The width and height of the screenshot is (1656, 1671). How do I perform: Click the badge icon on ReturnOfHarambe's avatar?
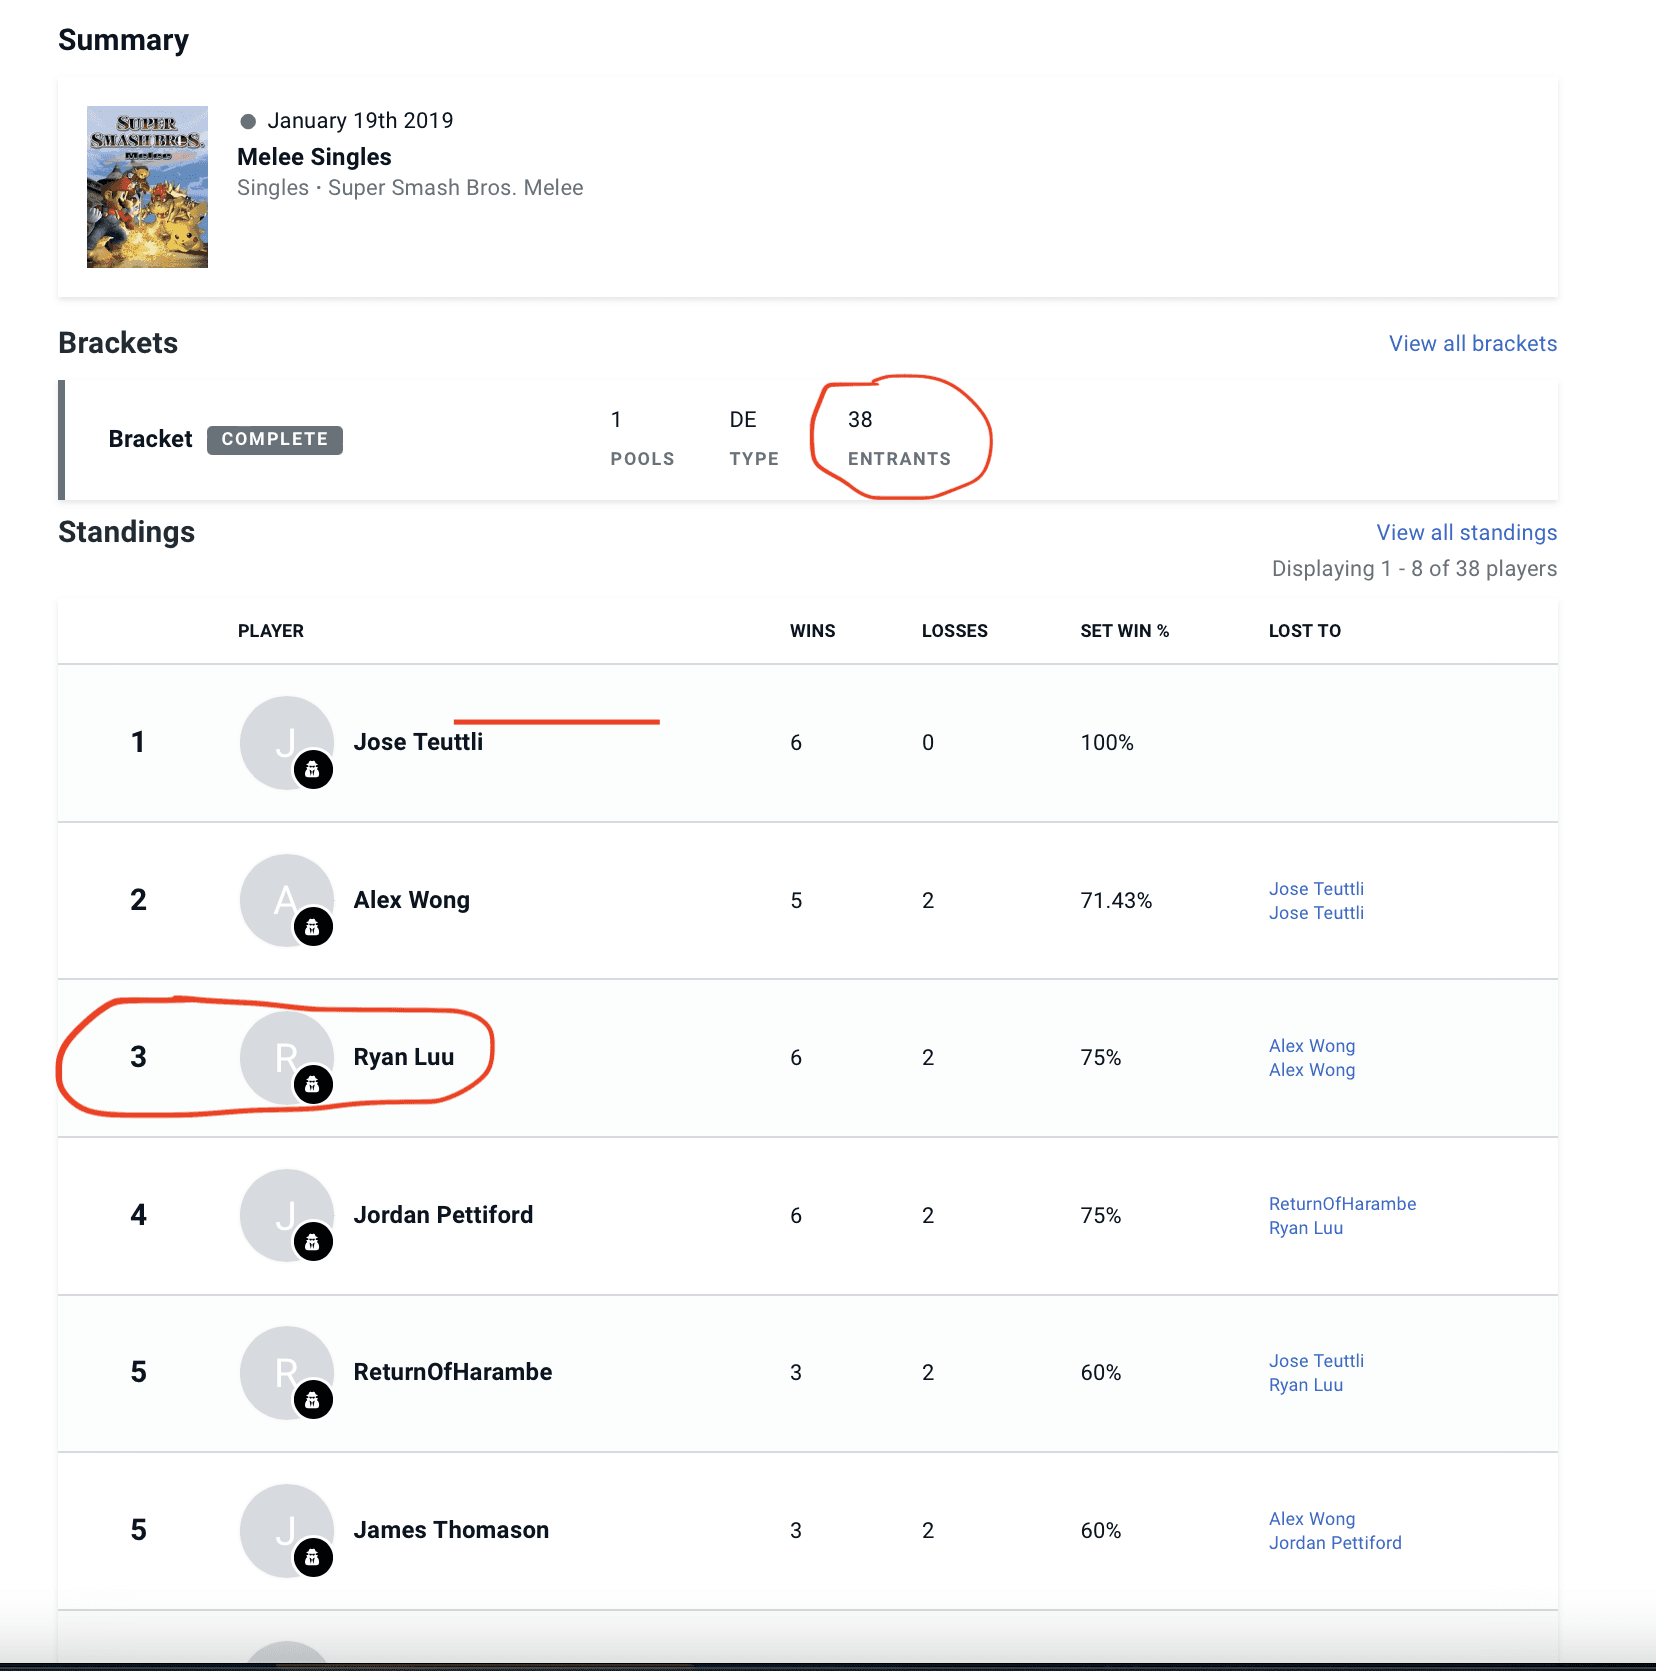(x=313, y=1399)
